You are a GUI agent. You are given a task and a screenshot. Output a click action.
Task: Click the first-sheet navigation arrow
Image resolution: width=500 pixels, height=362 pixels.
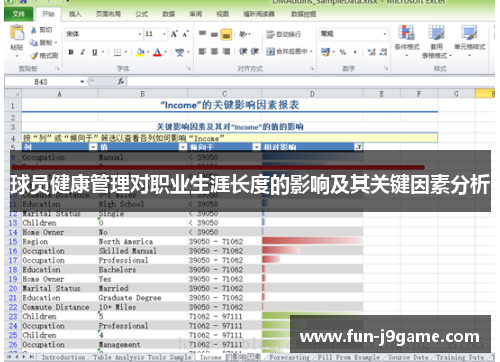pos(9,357)
